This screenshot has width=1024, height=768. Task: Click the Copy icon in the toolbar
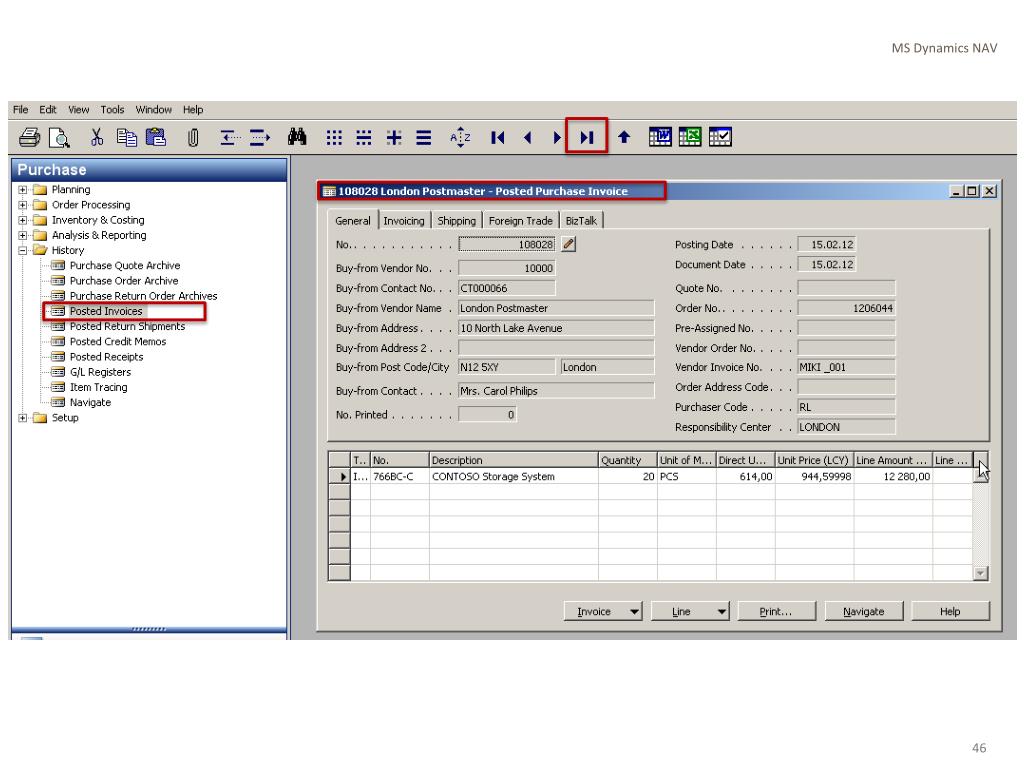pos(127,137)
